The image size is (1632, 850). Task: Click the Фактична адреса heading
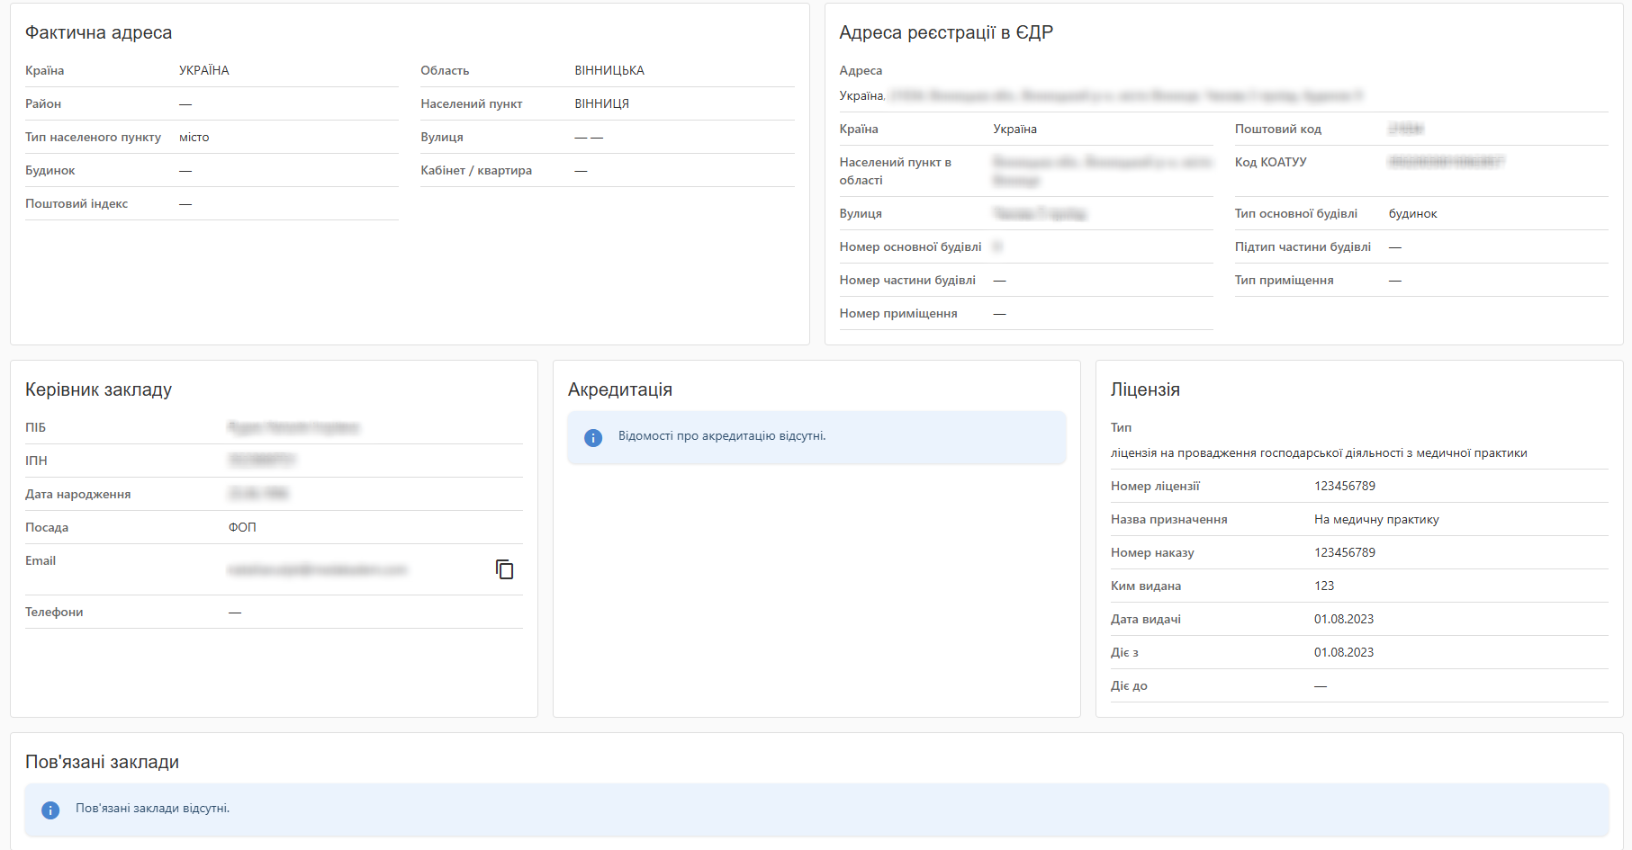click(x=98, y=33)
